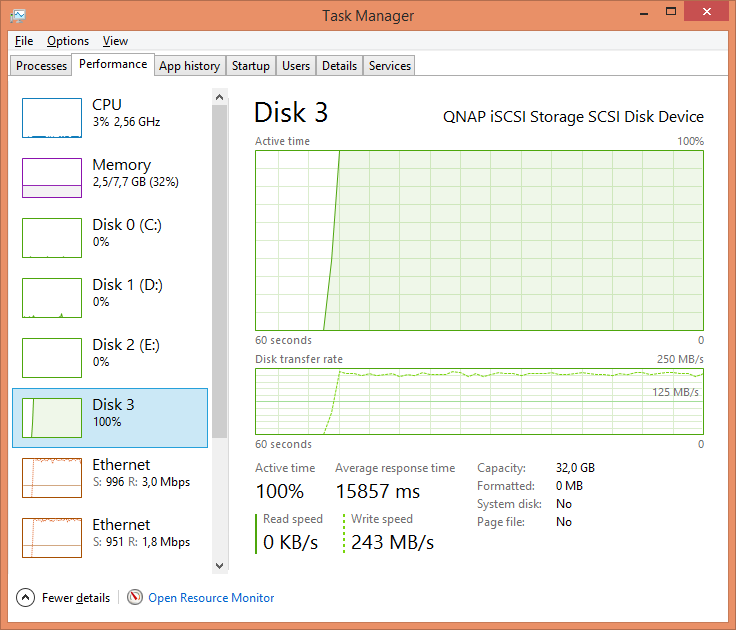
Task: Select the Memory usage thumbnail graph
Action: coord(52,178)
